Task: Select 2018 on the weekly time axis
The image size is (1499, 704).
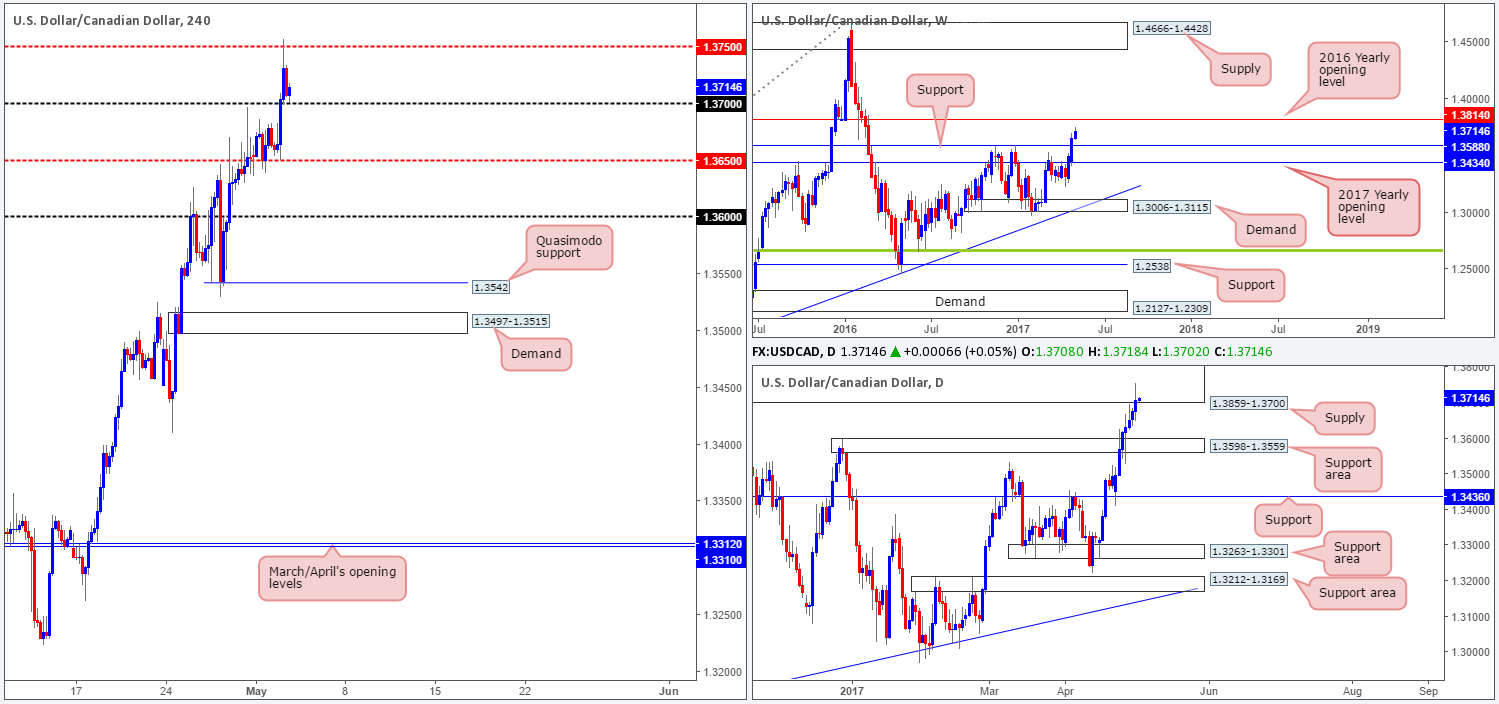Action: [x=1190, y=328]
